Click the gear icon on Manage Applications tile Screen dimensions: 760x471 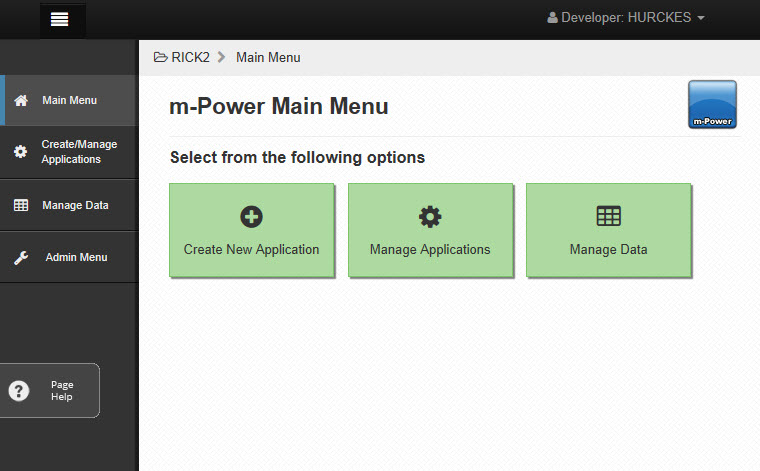(430, 217)
